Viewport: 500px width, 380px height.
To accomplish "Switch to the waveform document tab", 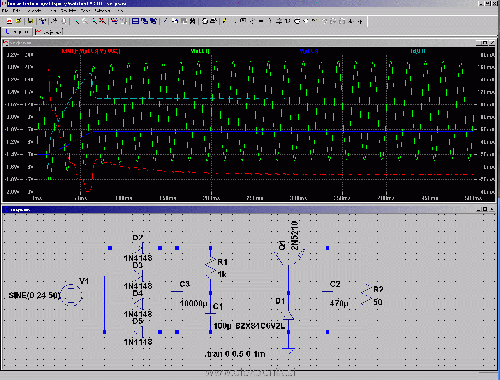I will pos(49,32).
